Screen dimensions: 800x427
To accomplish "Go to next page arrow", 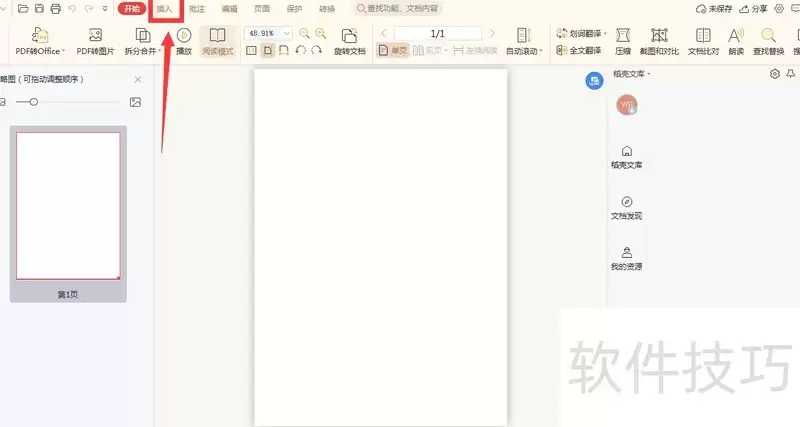I will point(492,34).
